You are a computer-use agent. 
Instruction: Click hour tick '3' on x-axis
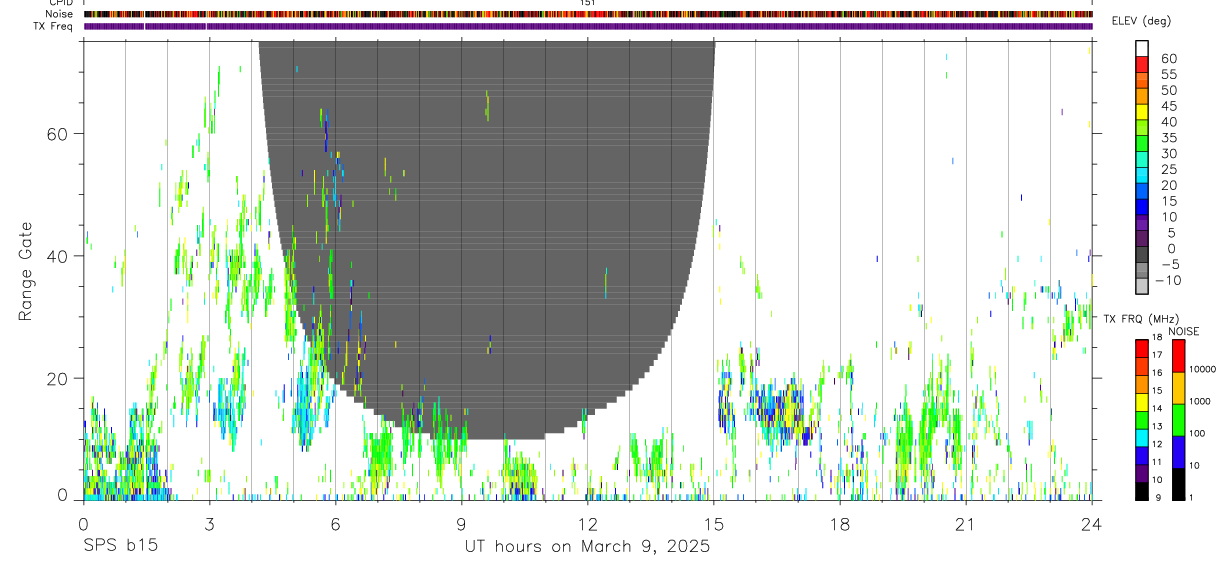pos(209,524)
